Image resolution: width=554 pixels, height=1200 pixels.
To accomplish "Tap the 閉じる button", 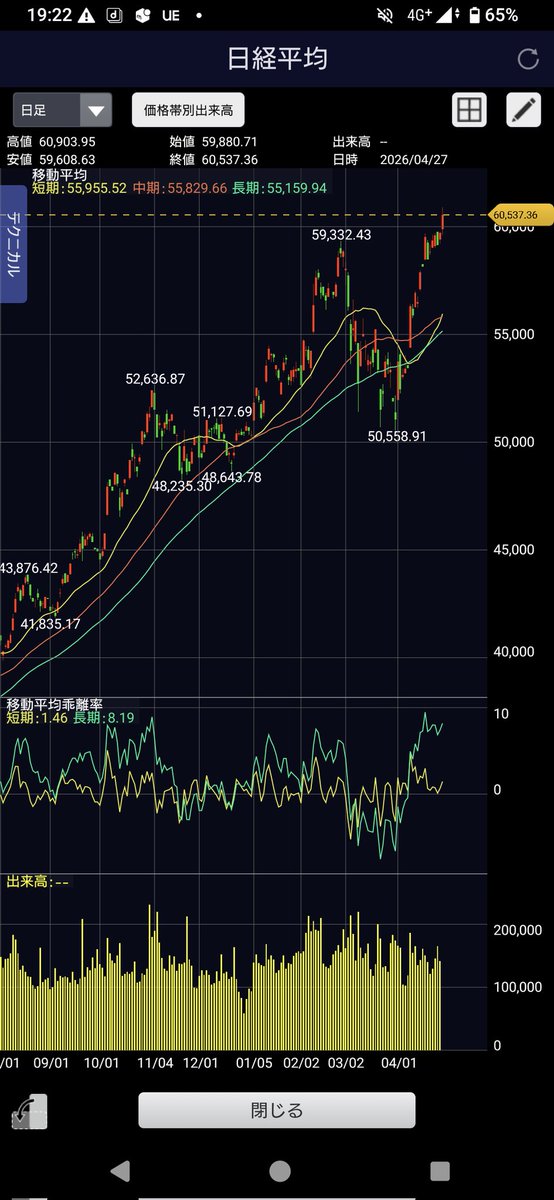I will [x=276, y=1110].
